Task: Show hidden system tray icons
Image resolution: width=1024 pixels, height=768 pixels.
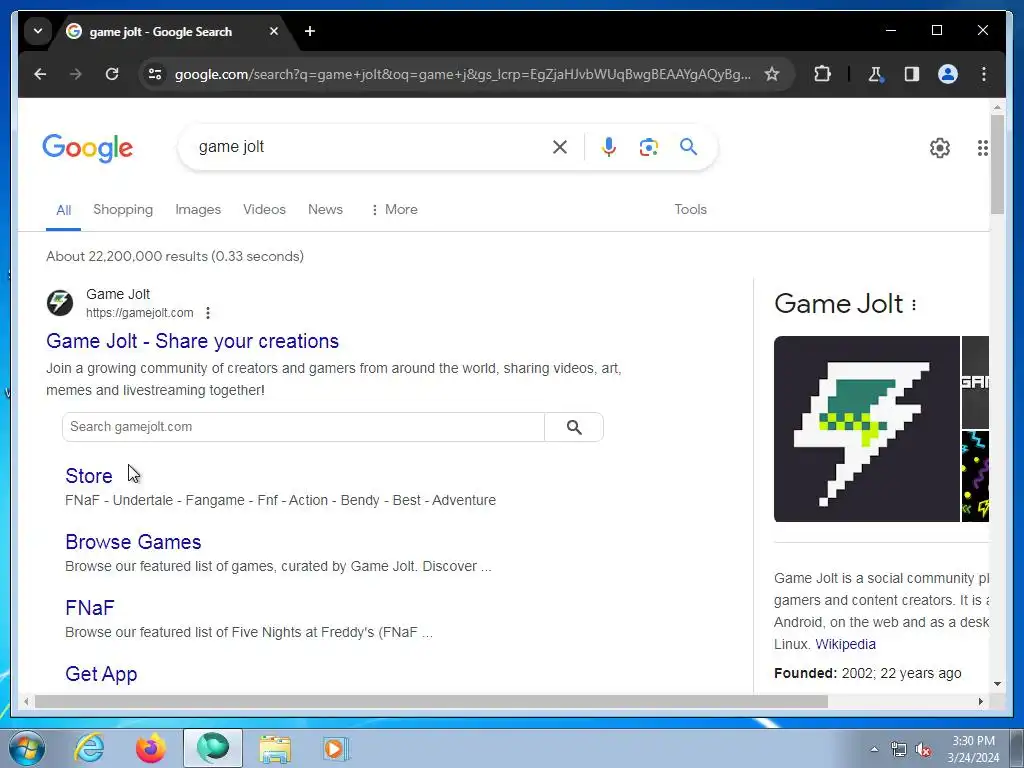Action: point(874,749)
